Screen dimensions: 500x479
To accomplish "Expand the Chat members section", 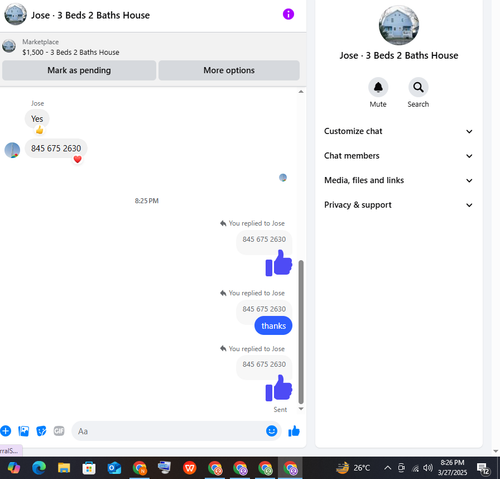I will [x=398, y=156].
